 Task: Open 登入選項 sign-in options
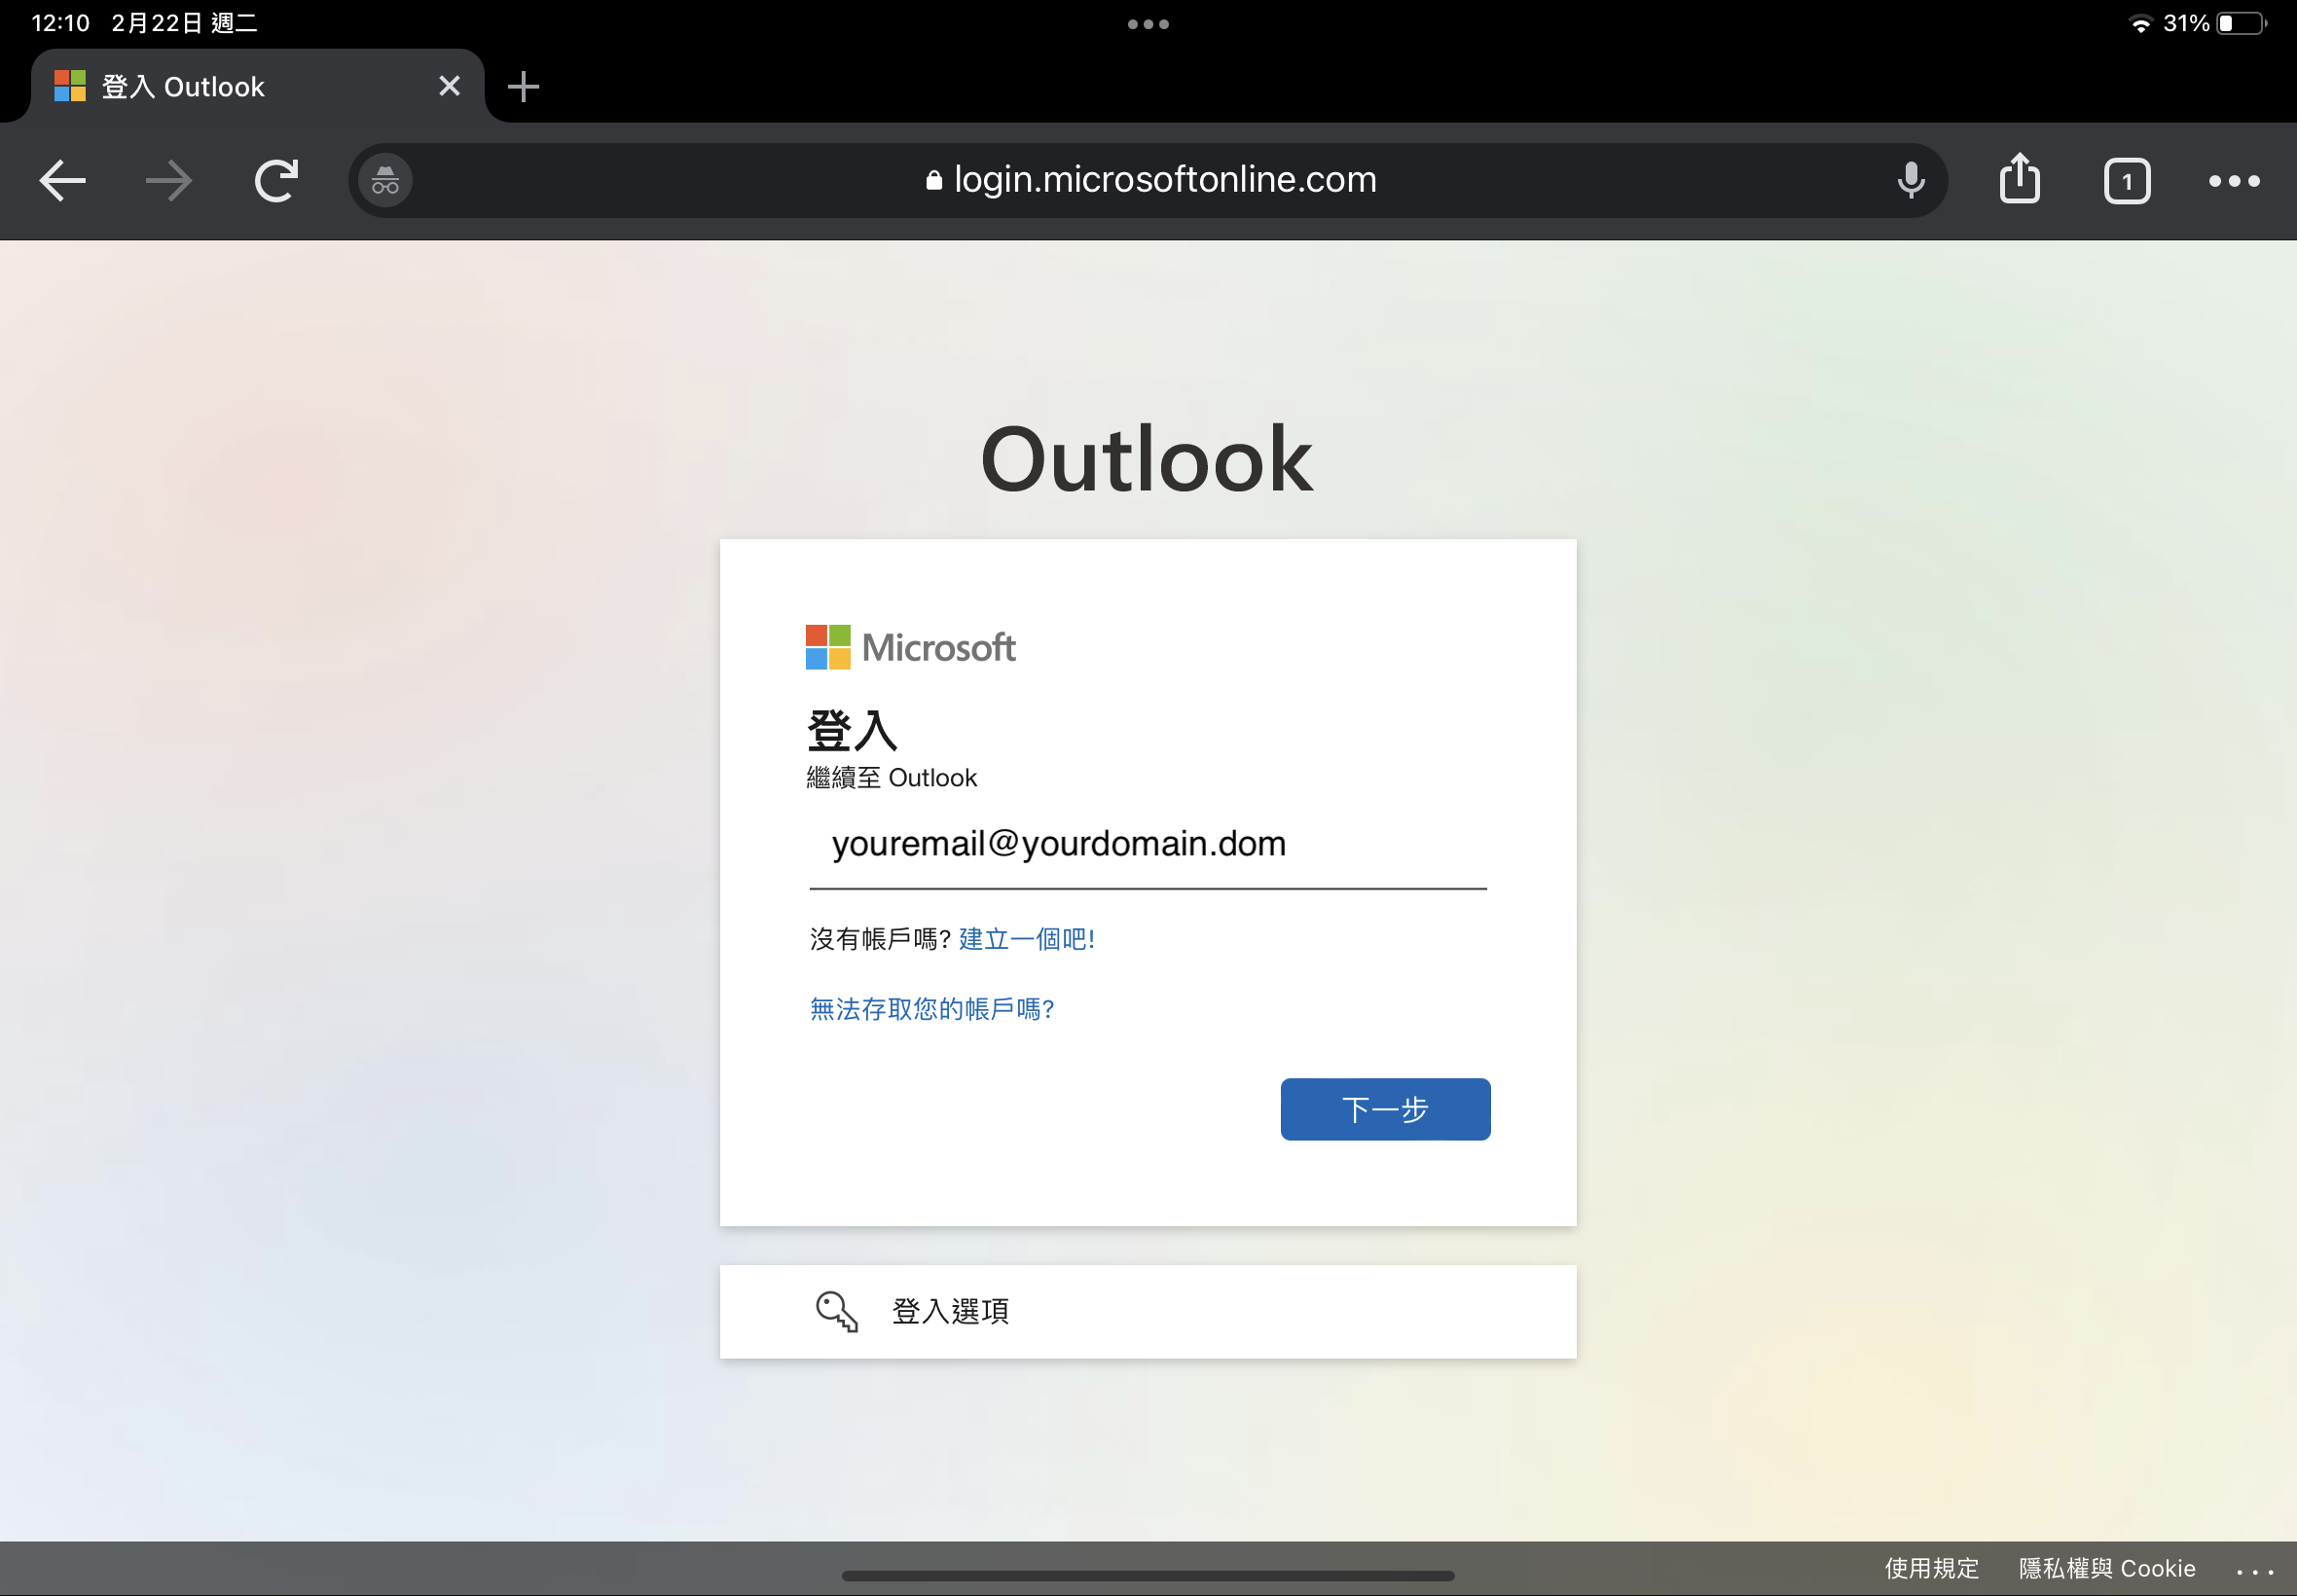point(950,1311)
